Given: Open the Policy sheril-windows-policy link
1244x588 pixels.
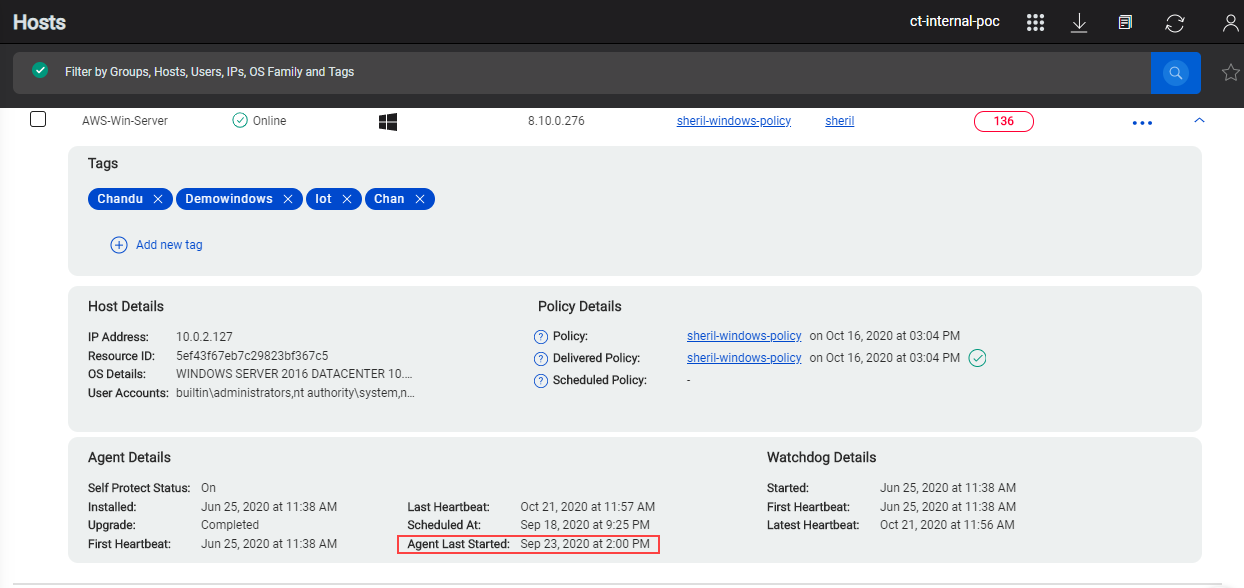Looking at the screenshot, I should point(744,336).
